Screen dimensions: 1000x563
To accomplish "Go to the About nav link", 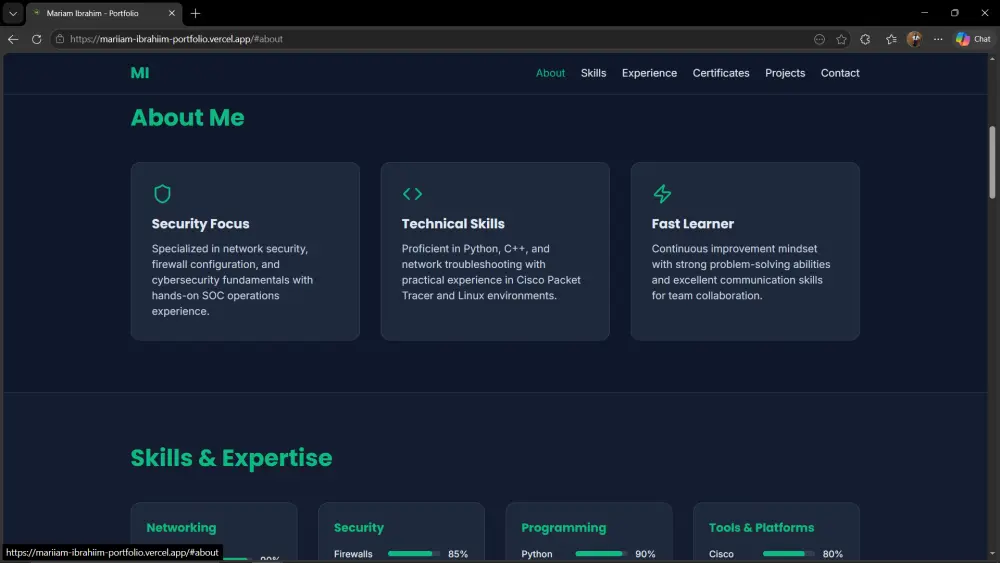I will pyautogui.click(x=550, y=73).
